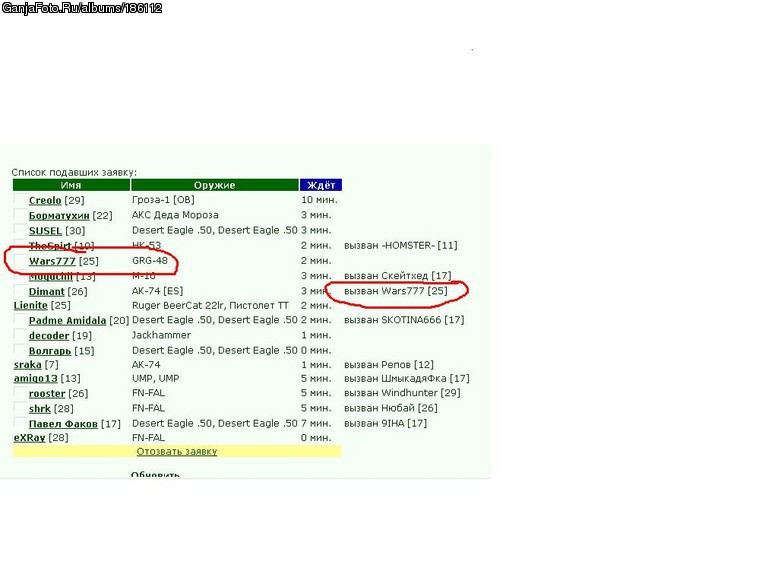Open the shrk player link
The width and height of the screenshot is (778, 584).
pos(40,409)
